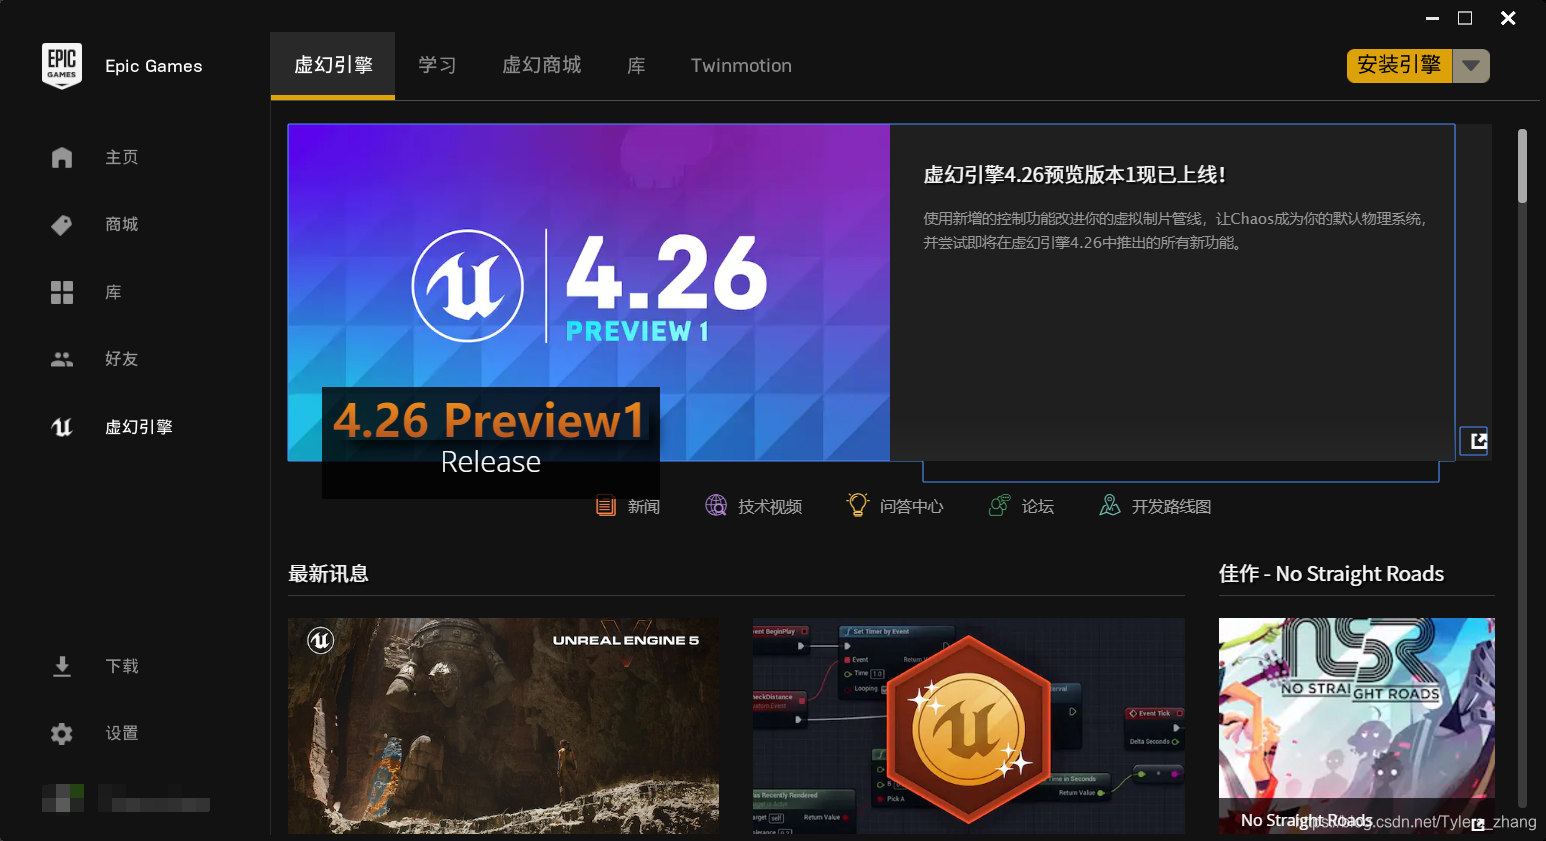Click the 新闻 news icon
The height and width of the screenshot is (841, 1546).
[606, 506]
